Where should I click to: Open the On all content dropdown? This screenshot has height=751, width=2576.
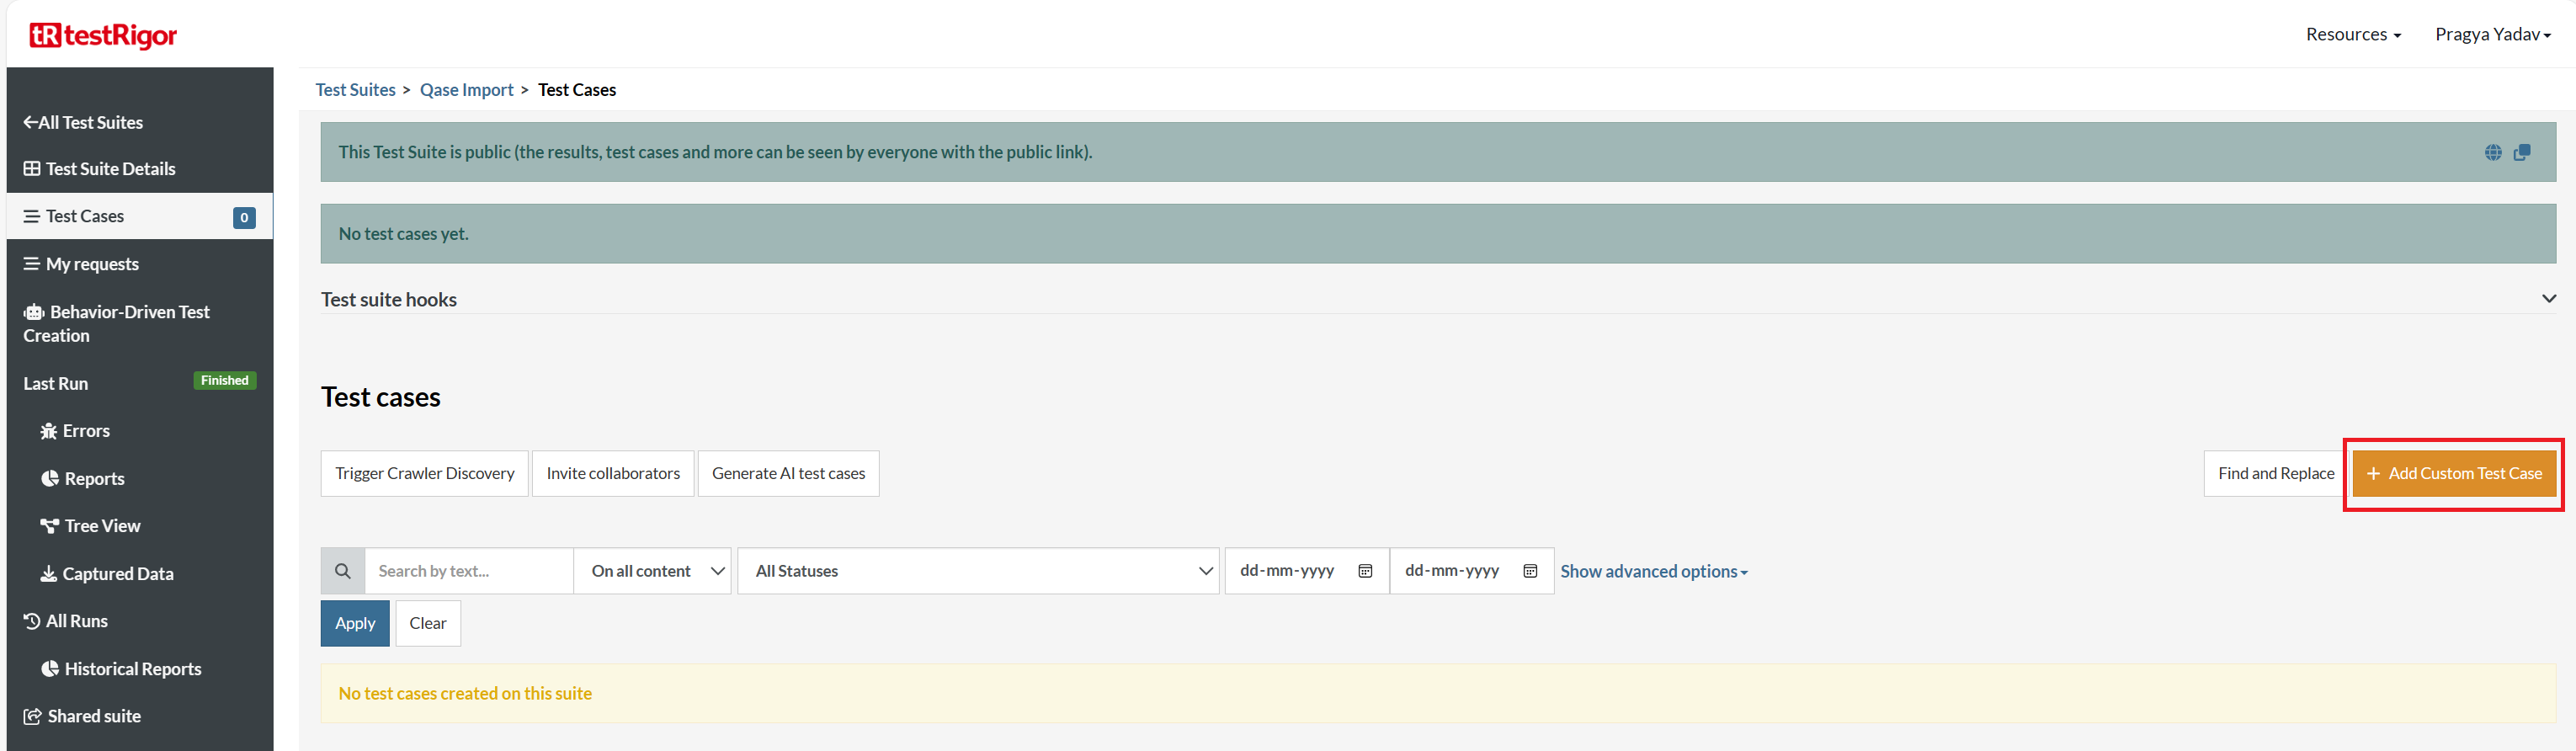653,571
